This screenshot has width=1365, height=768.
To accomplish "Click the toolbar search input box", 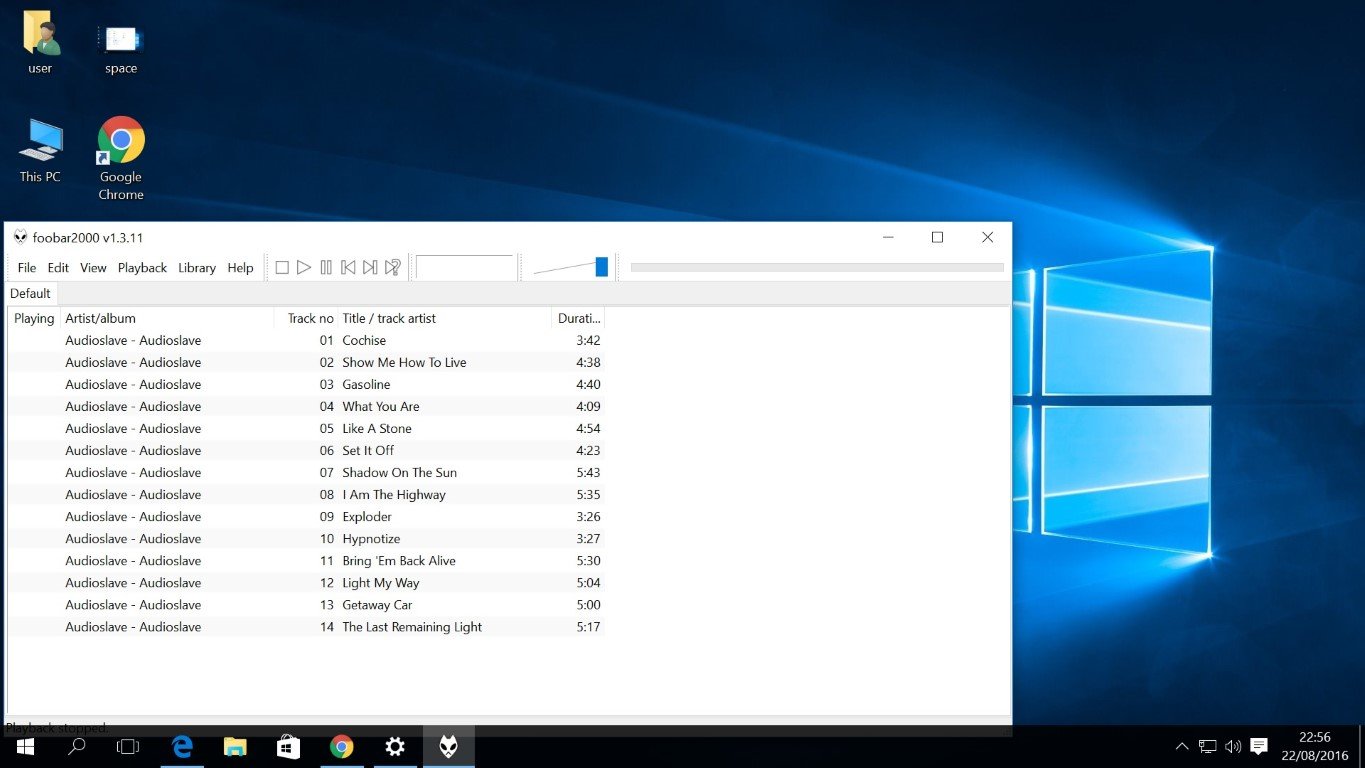I will [465, 268].
